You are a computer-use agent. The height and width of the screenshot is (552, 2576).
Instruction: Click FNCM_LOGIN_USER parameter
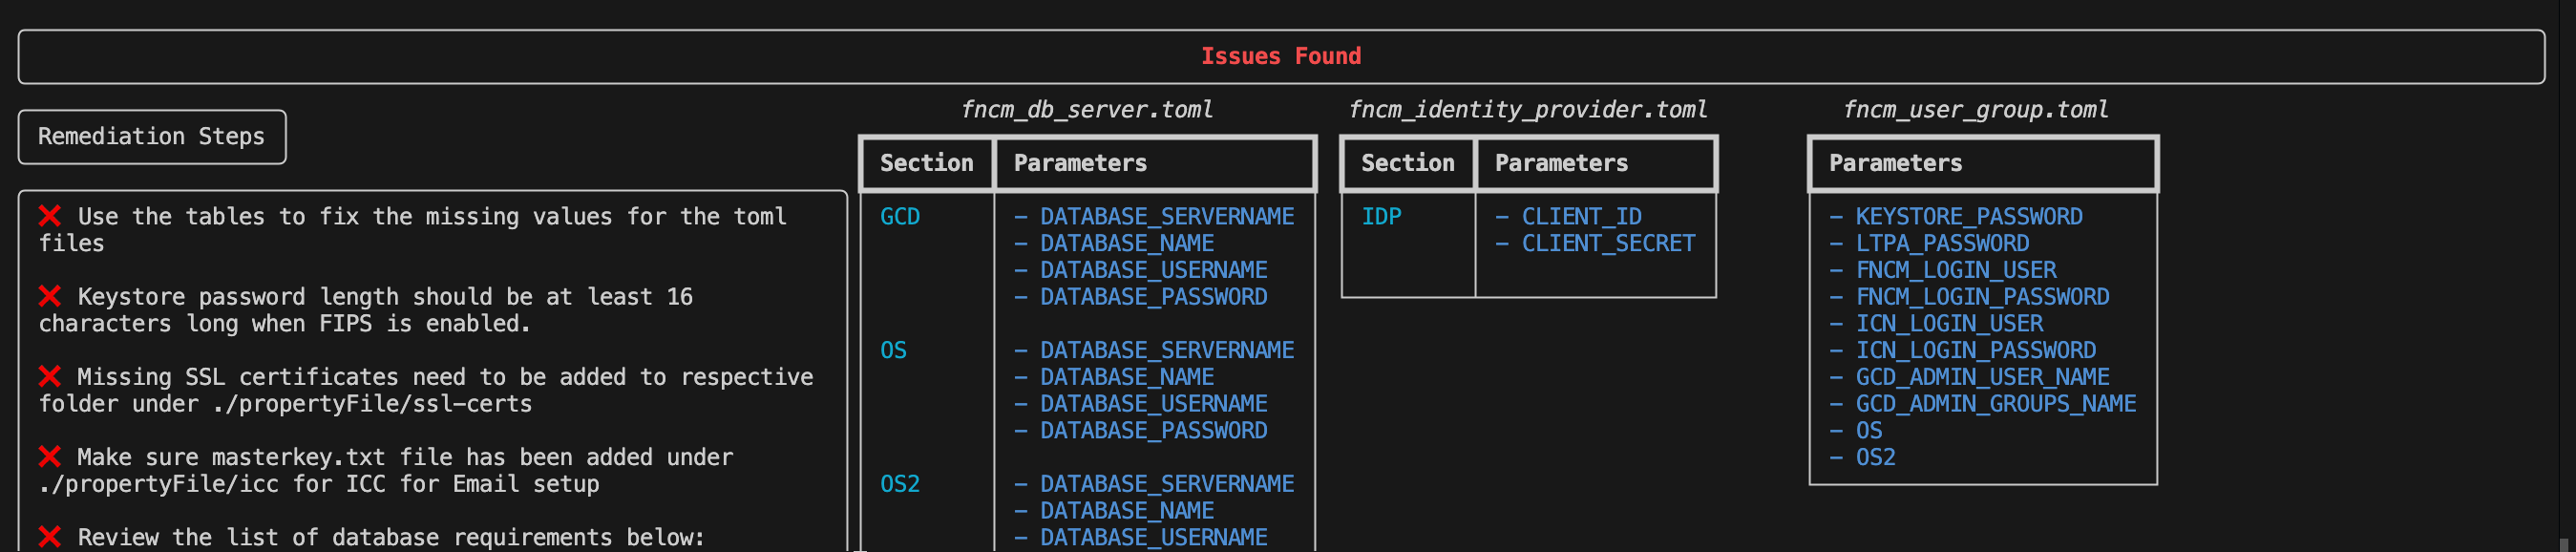click(x=1956, y=270)
